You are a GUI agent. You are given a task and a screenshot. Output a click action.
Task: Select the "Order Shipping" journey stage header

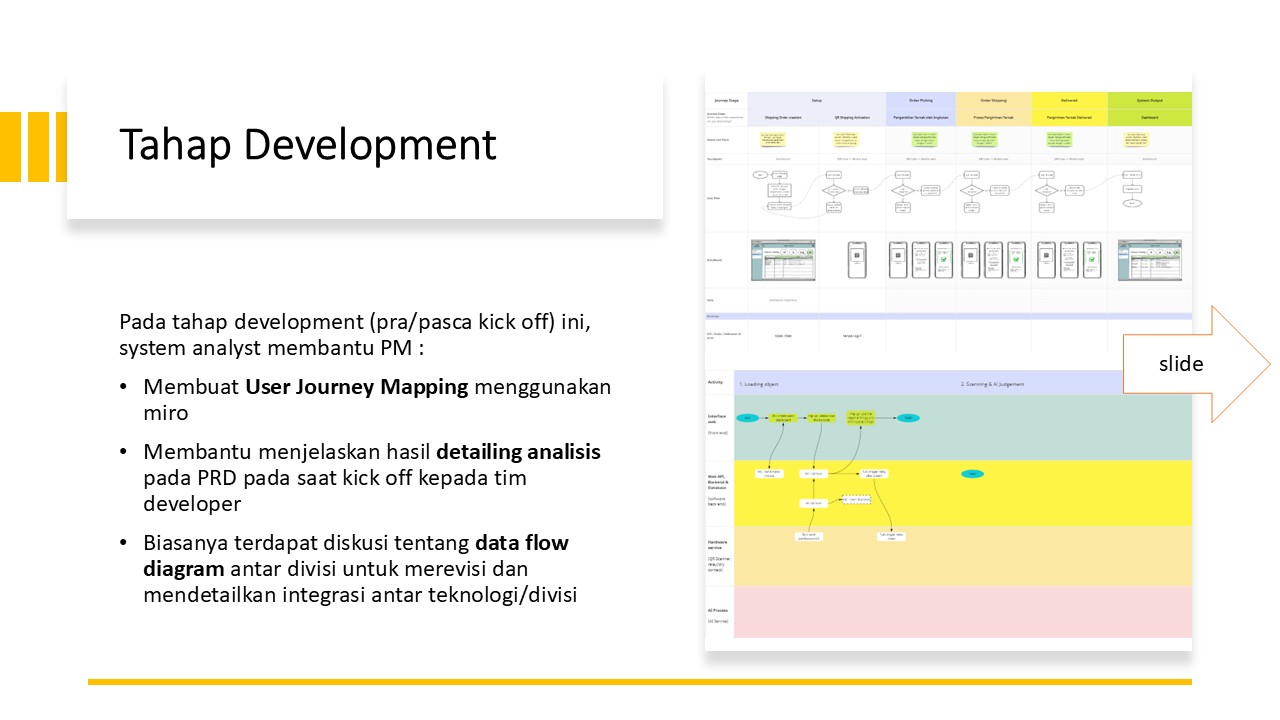pyautogui.click(x=993, y=101)
